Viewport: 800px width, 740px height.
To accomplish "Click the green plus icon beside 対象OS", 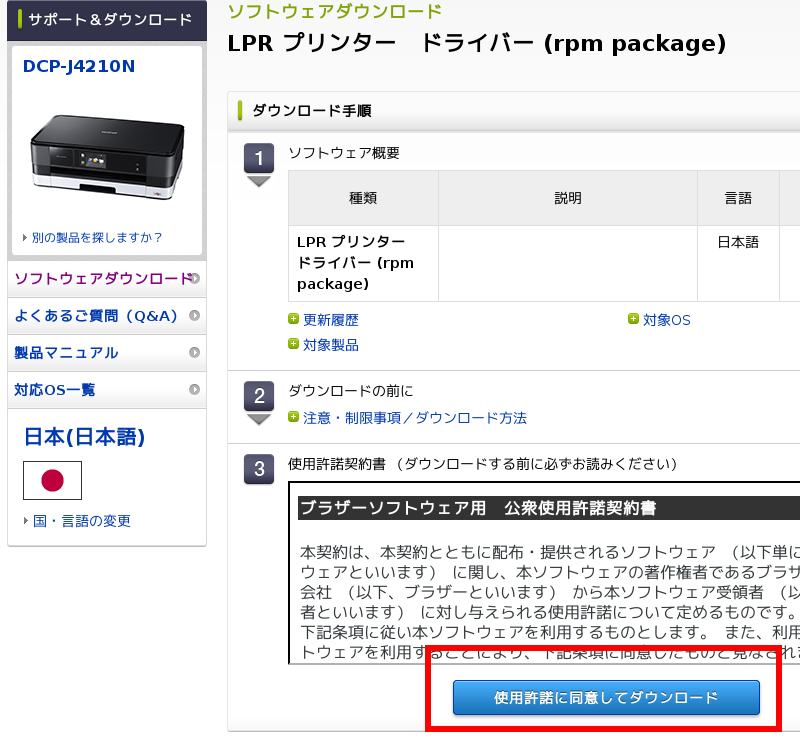I will click(x=633, y=319).
